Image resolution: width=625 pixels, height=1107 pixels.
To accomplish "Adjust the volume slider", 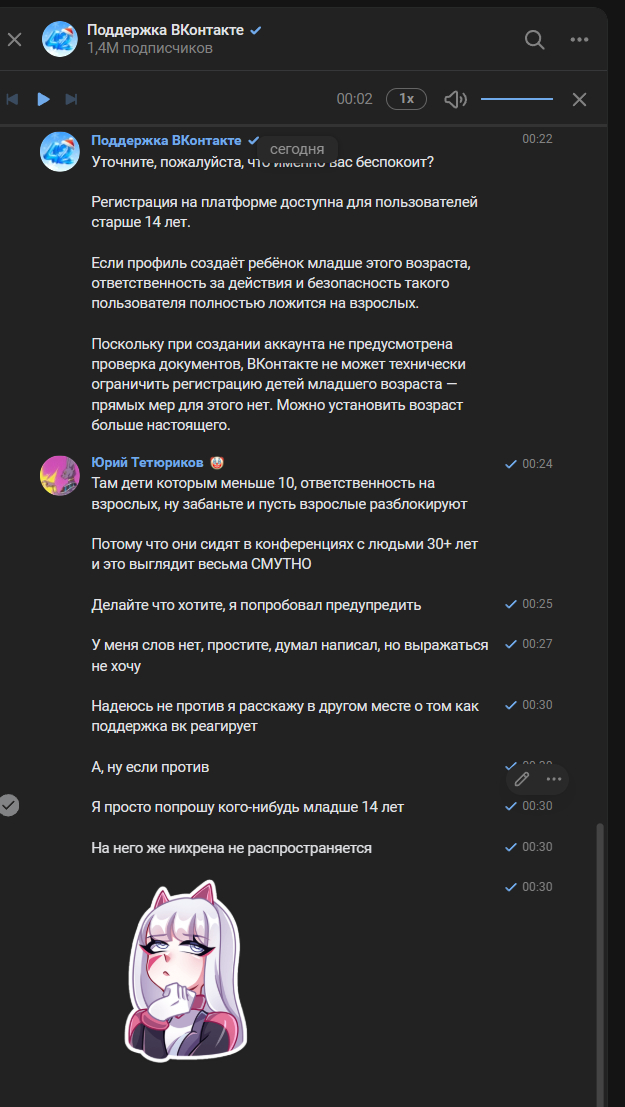I will (516, 98).
